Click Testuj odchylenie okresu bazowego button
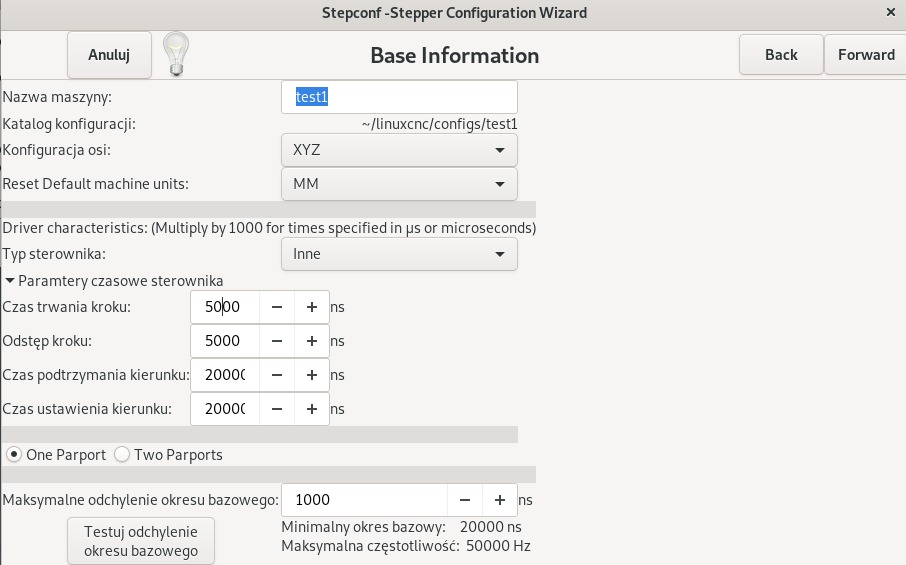906x565 pixels. point(141,541)
